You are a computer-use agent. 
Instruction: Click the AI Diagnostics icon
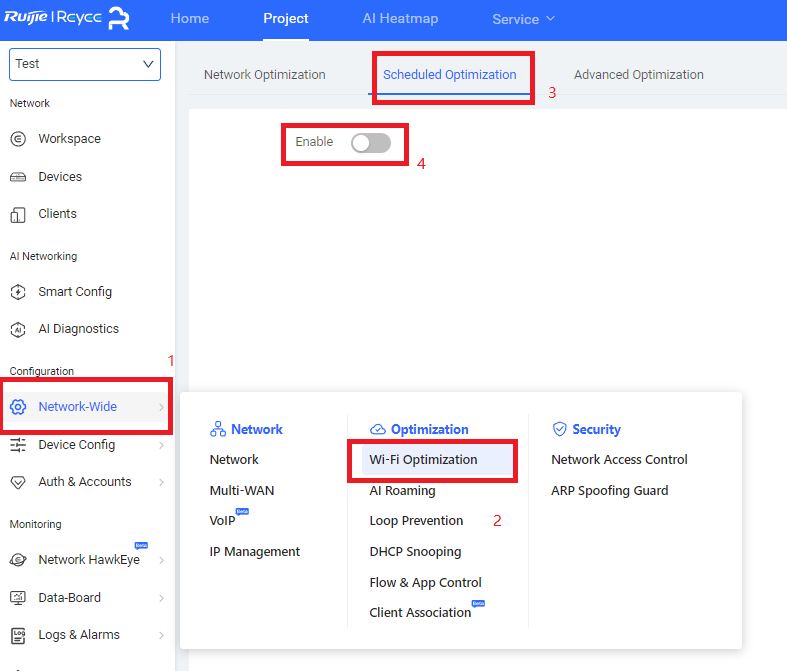click(x=18, y=329)
